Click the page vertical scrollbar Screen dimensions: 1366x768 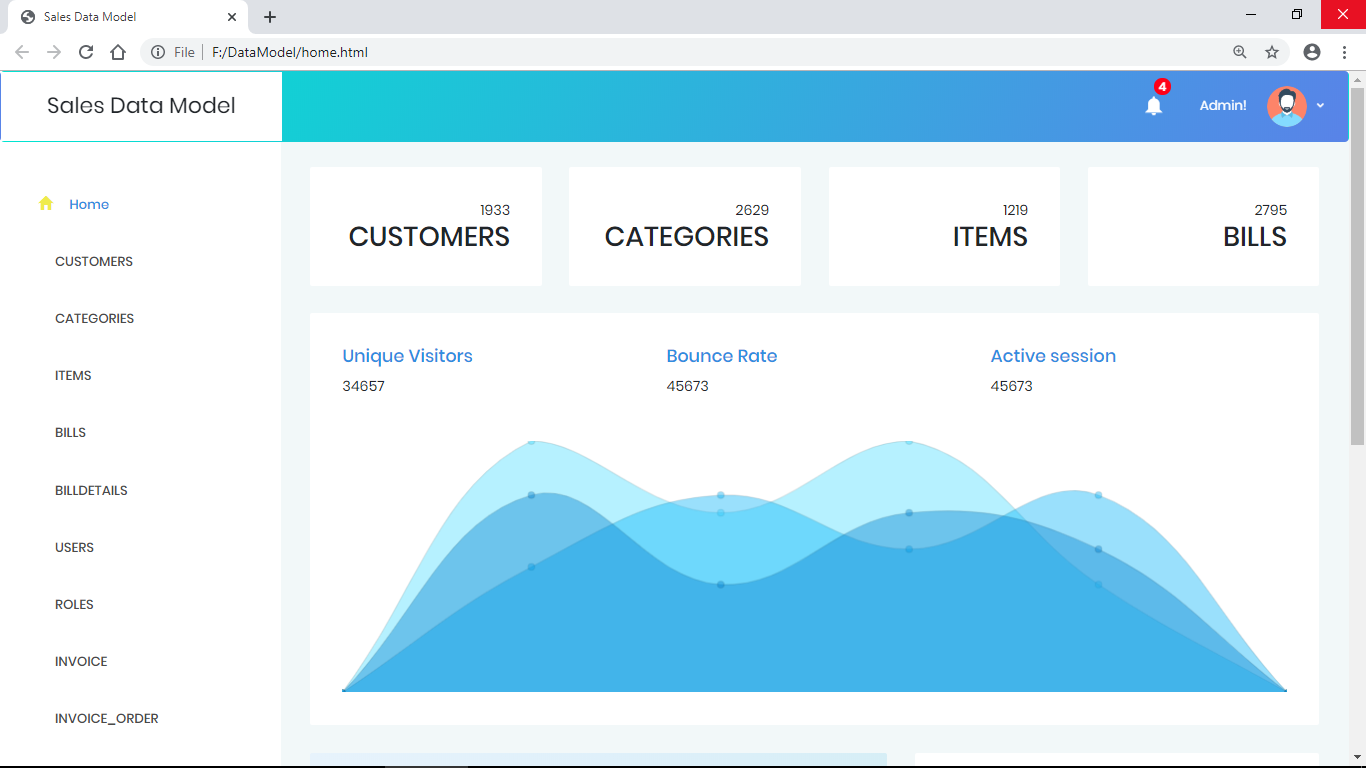(1357, 268)
